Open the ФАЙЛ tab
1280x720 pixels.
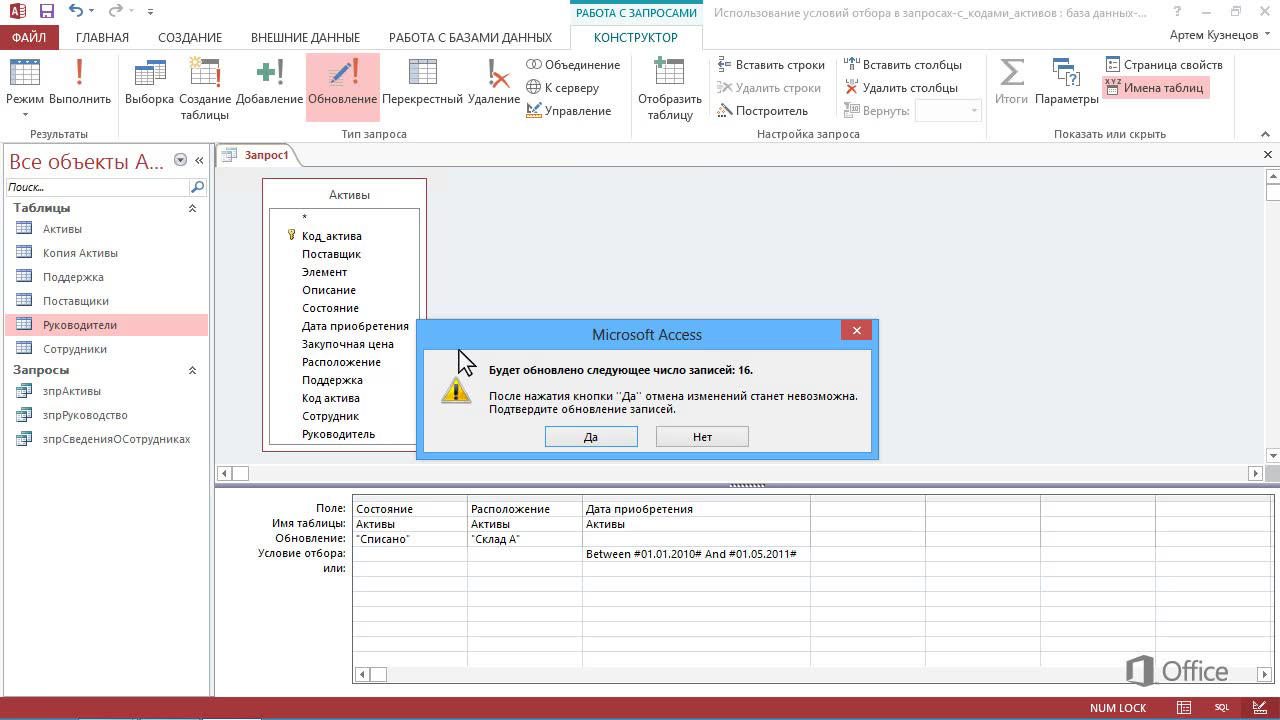(29, 37)
